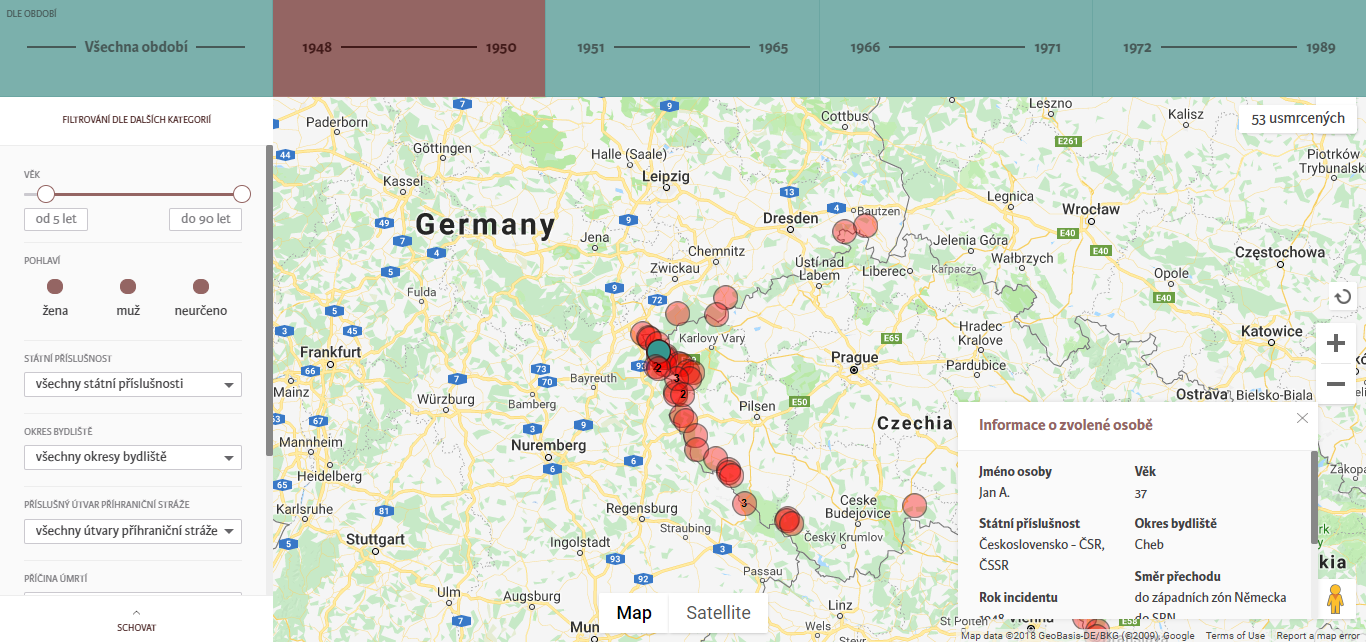Switch the map to Satellite view
Screen dimensions: 1366x642
[718, 613]
